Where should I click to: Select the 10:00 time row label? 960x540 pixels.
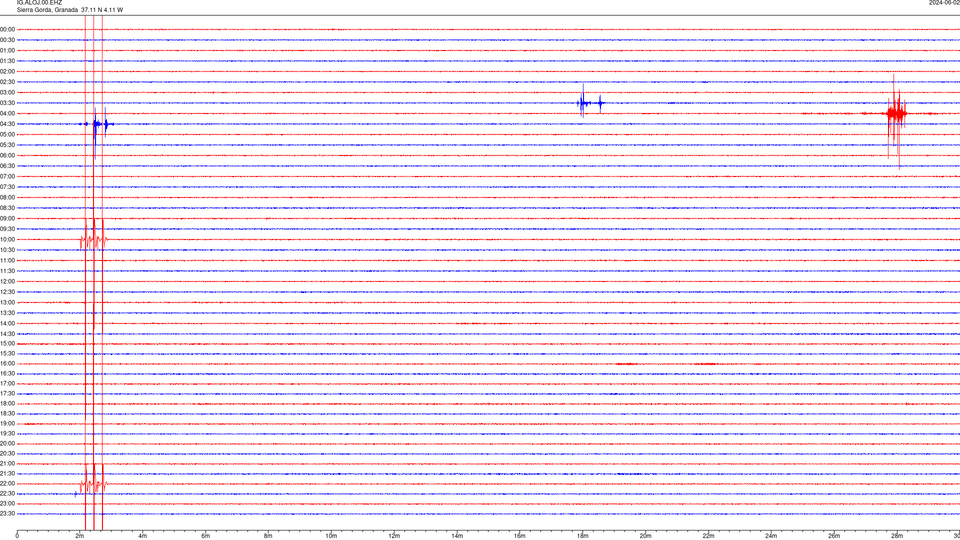point(8,239)
